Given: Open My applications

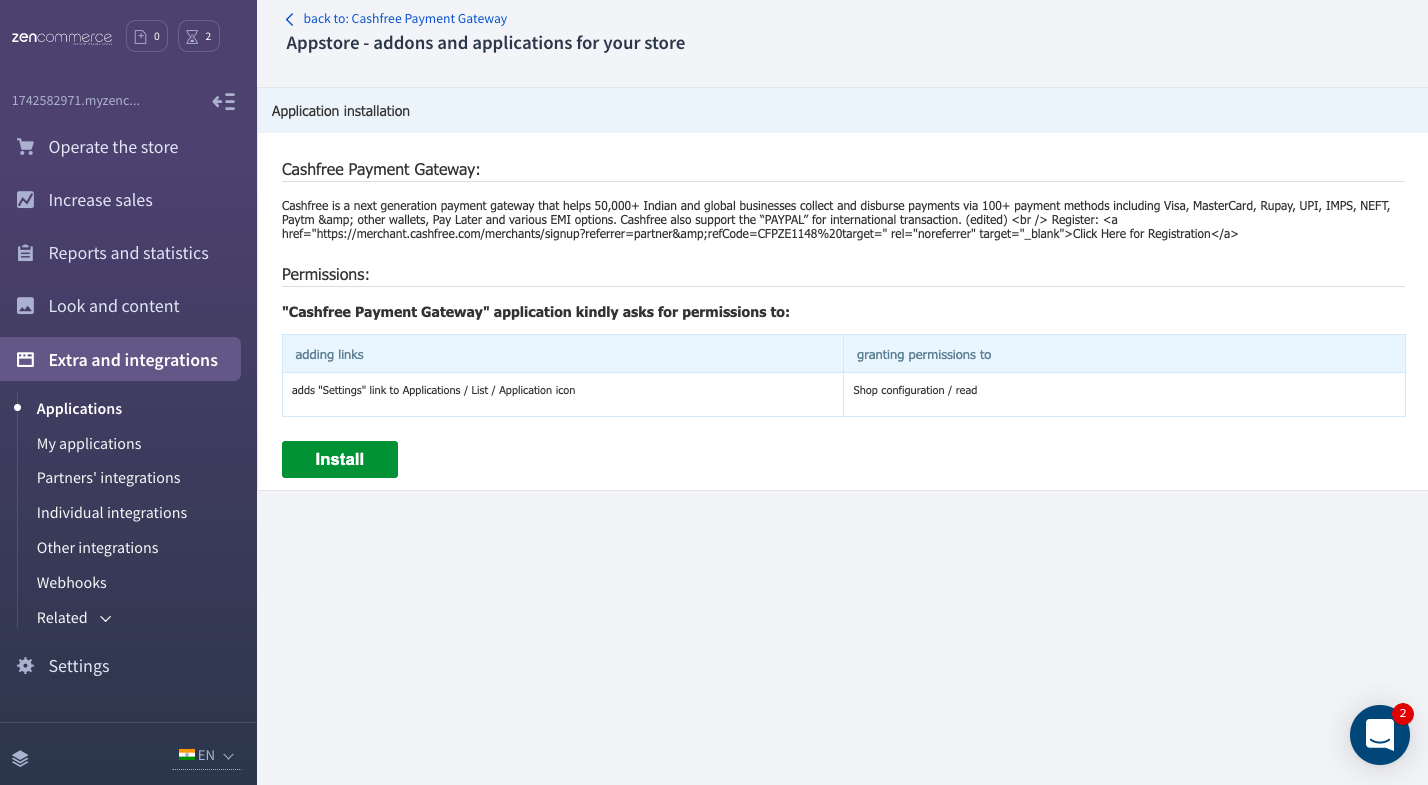Looking at the screenshot, I should [x=89, y=444].
